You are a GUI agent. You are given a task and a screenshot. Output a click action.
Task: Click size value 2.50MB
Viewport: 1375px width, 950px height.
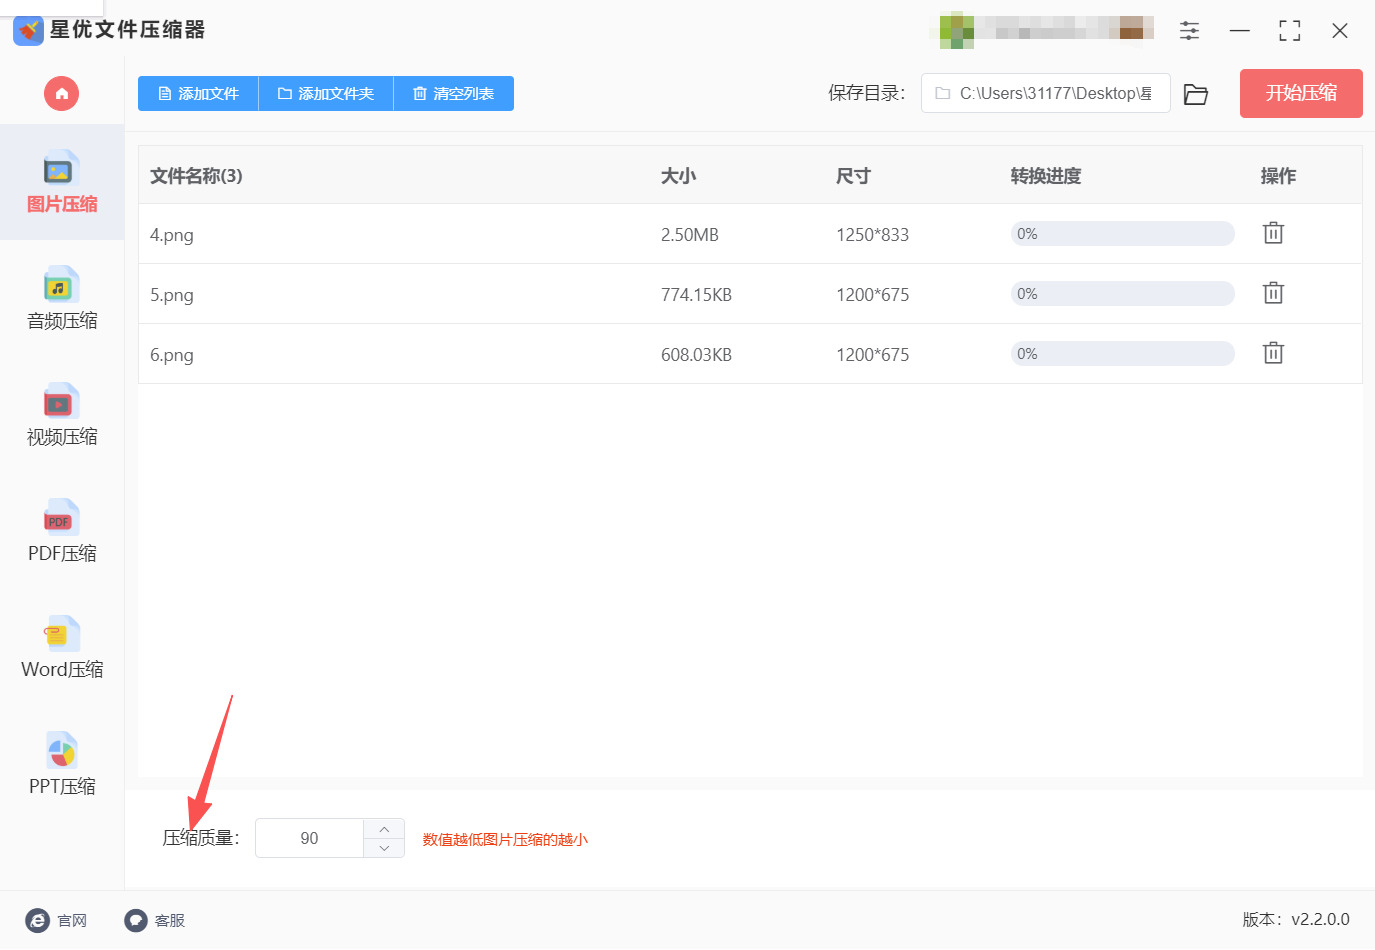tap(690, 235)
